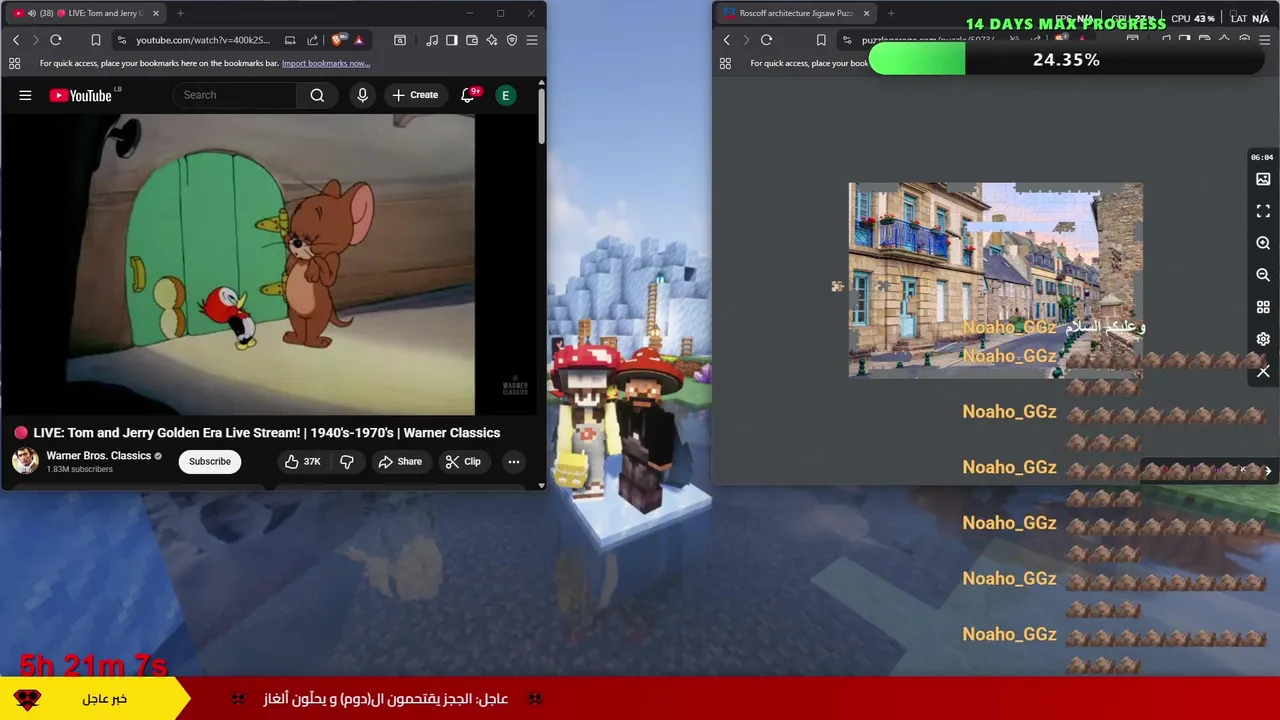Image resolution: width=1280 pixels, height=720 pixels.
Task: Select the Roscoff architecture Jigsaw Puzzle tab
Action: tap(795, 13)
